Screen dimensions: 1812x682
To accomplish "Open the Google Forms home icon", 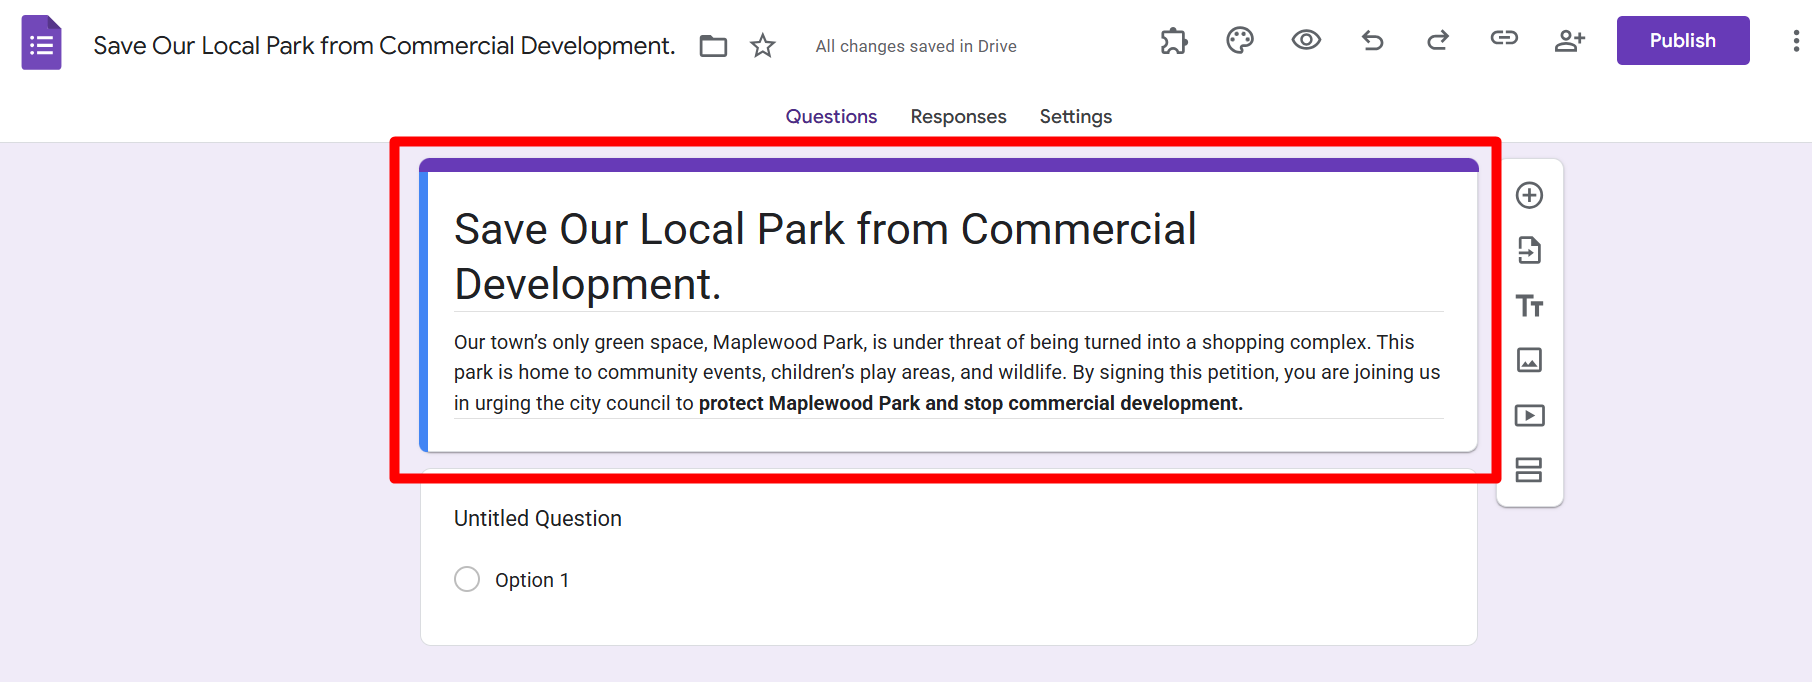I will (41, 43).
